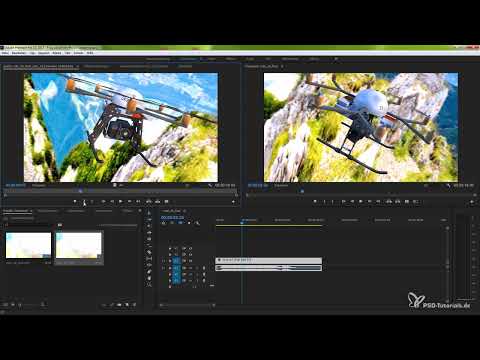This screenshot has width=480, height=360.
Task: Open Program monitor zoom level dropdown
Action: tap(282, 185)
